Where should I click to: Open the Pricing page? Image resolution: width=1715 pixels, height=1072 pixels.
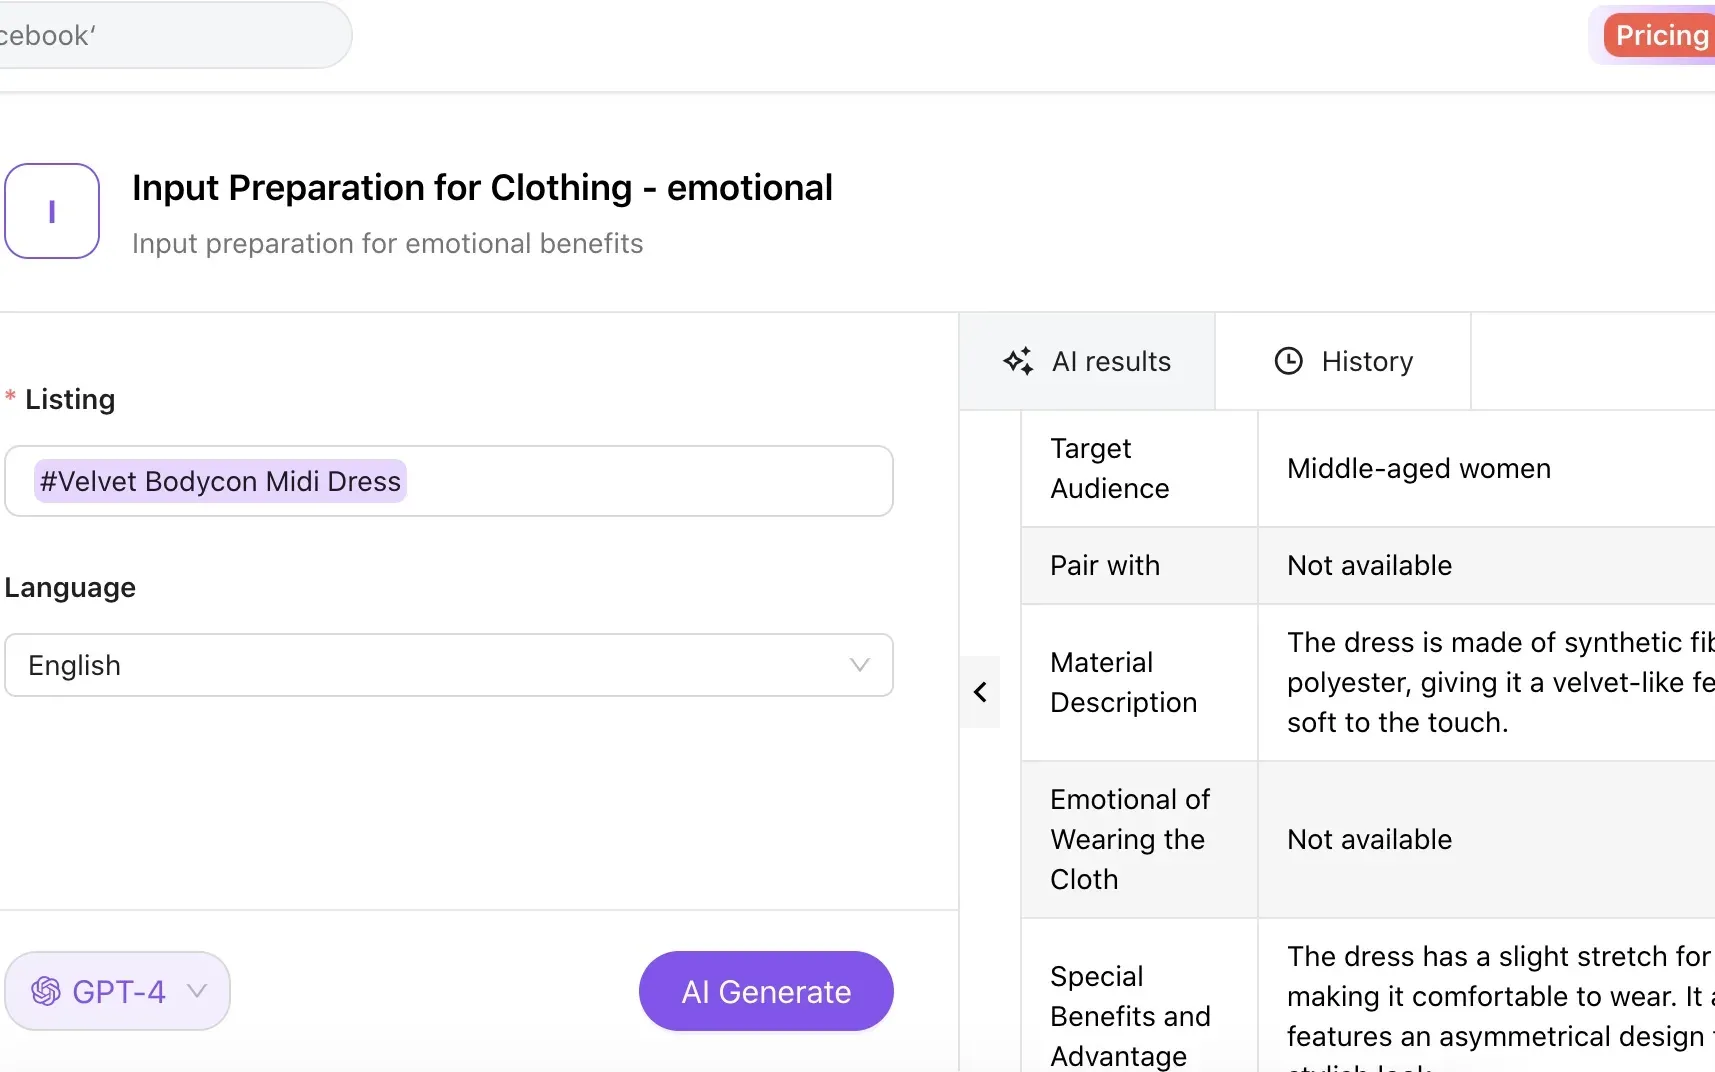click(1661, 34)
